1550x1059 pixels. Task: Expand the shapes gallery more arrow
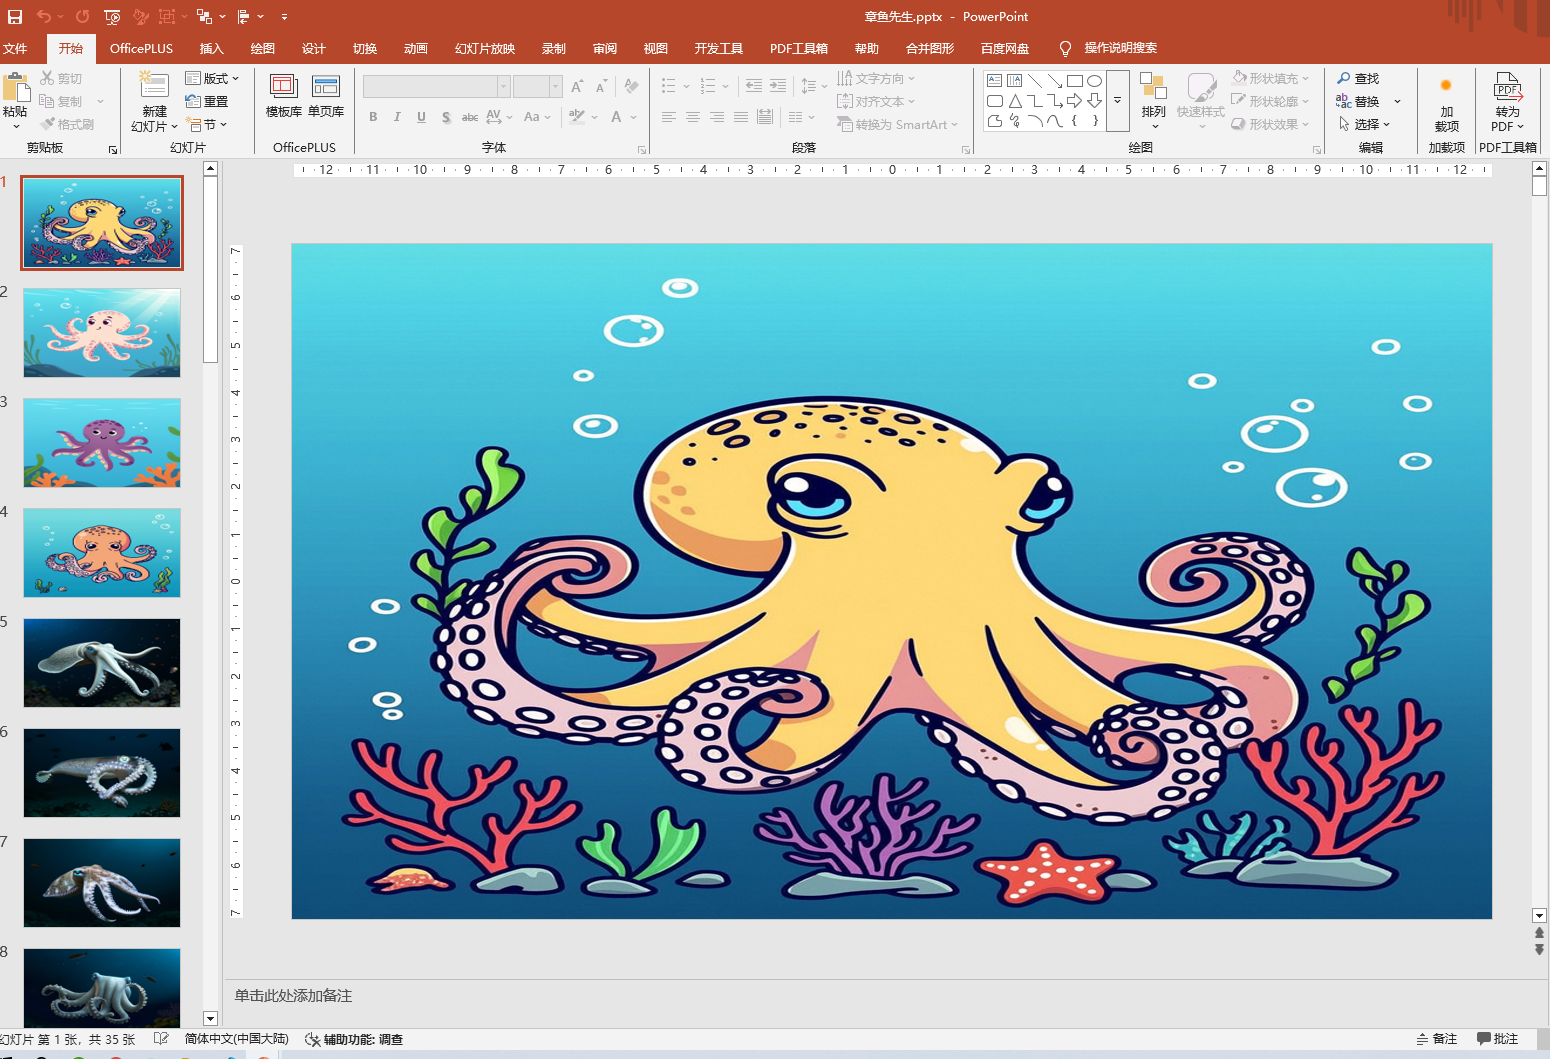(x=1117, y=101)
